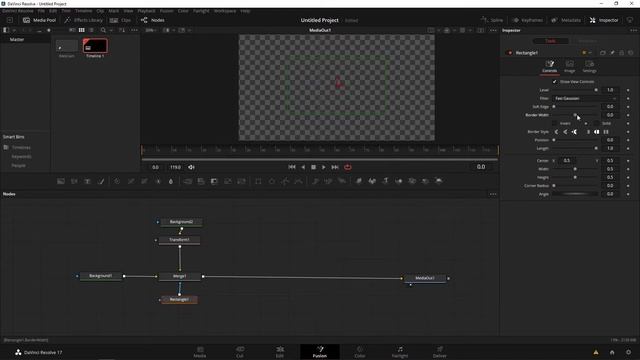Viewport: 640px width, 360px height.
Task: Open Project Settings gear icon
Action: point(629,352)
